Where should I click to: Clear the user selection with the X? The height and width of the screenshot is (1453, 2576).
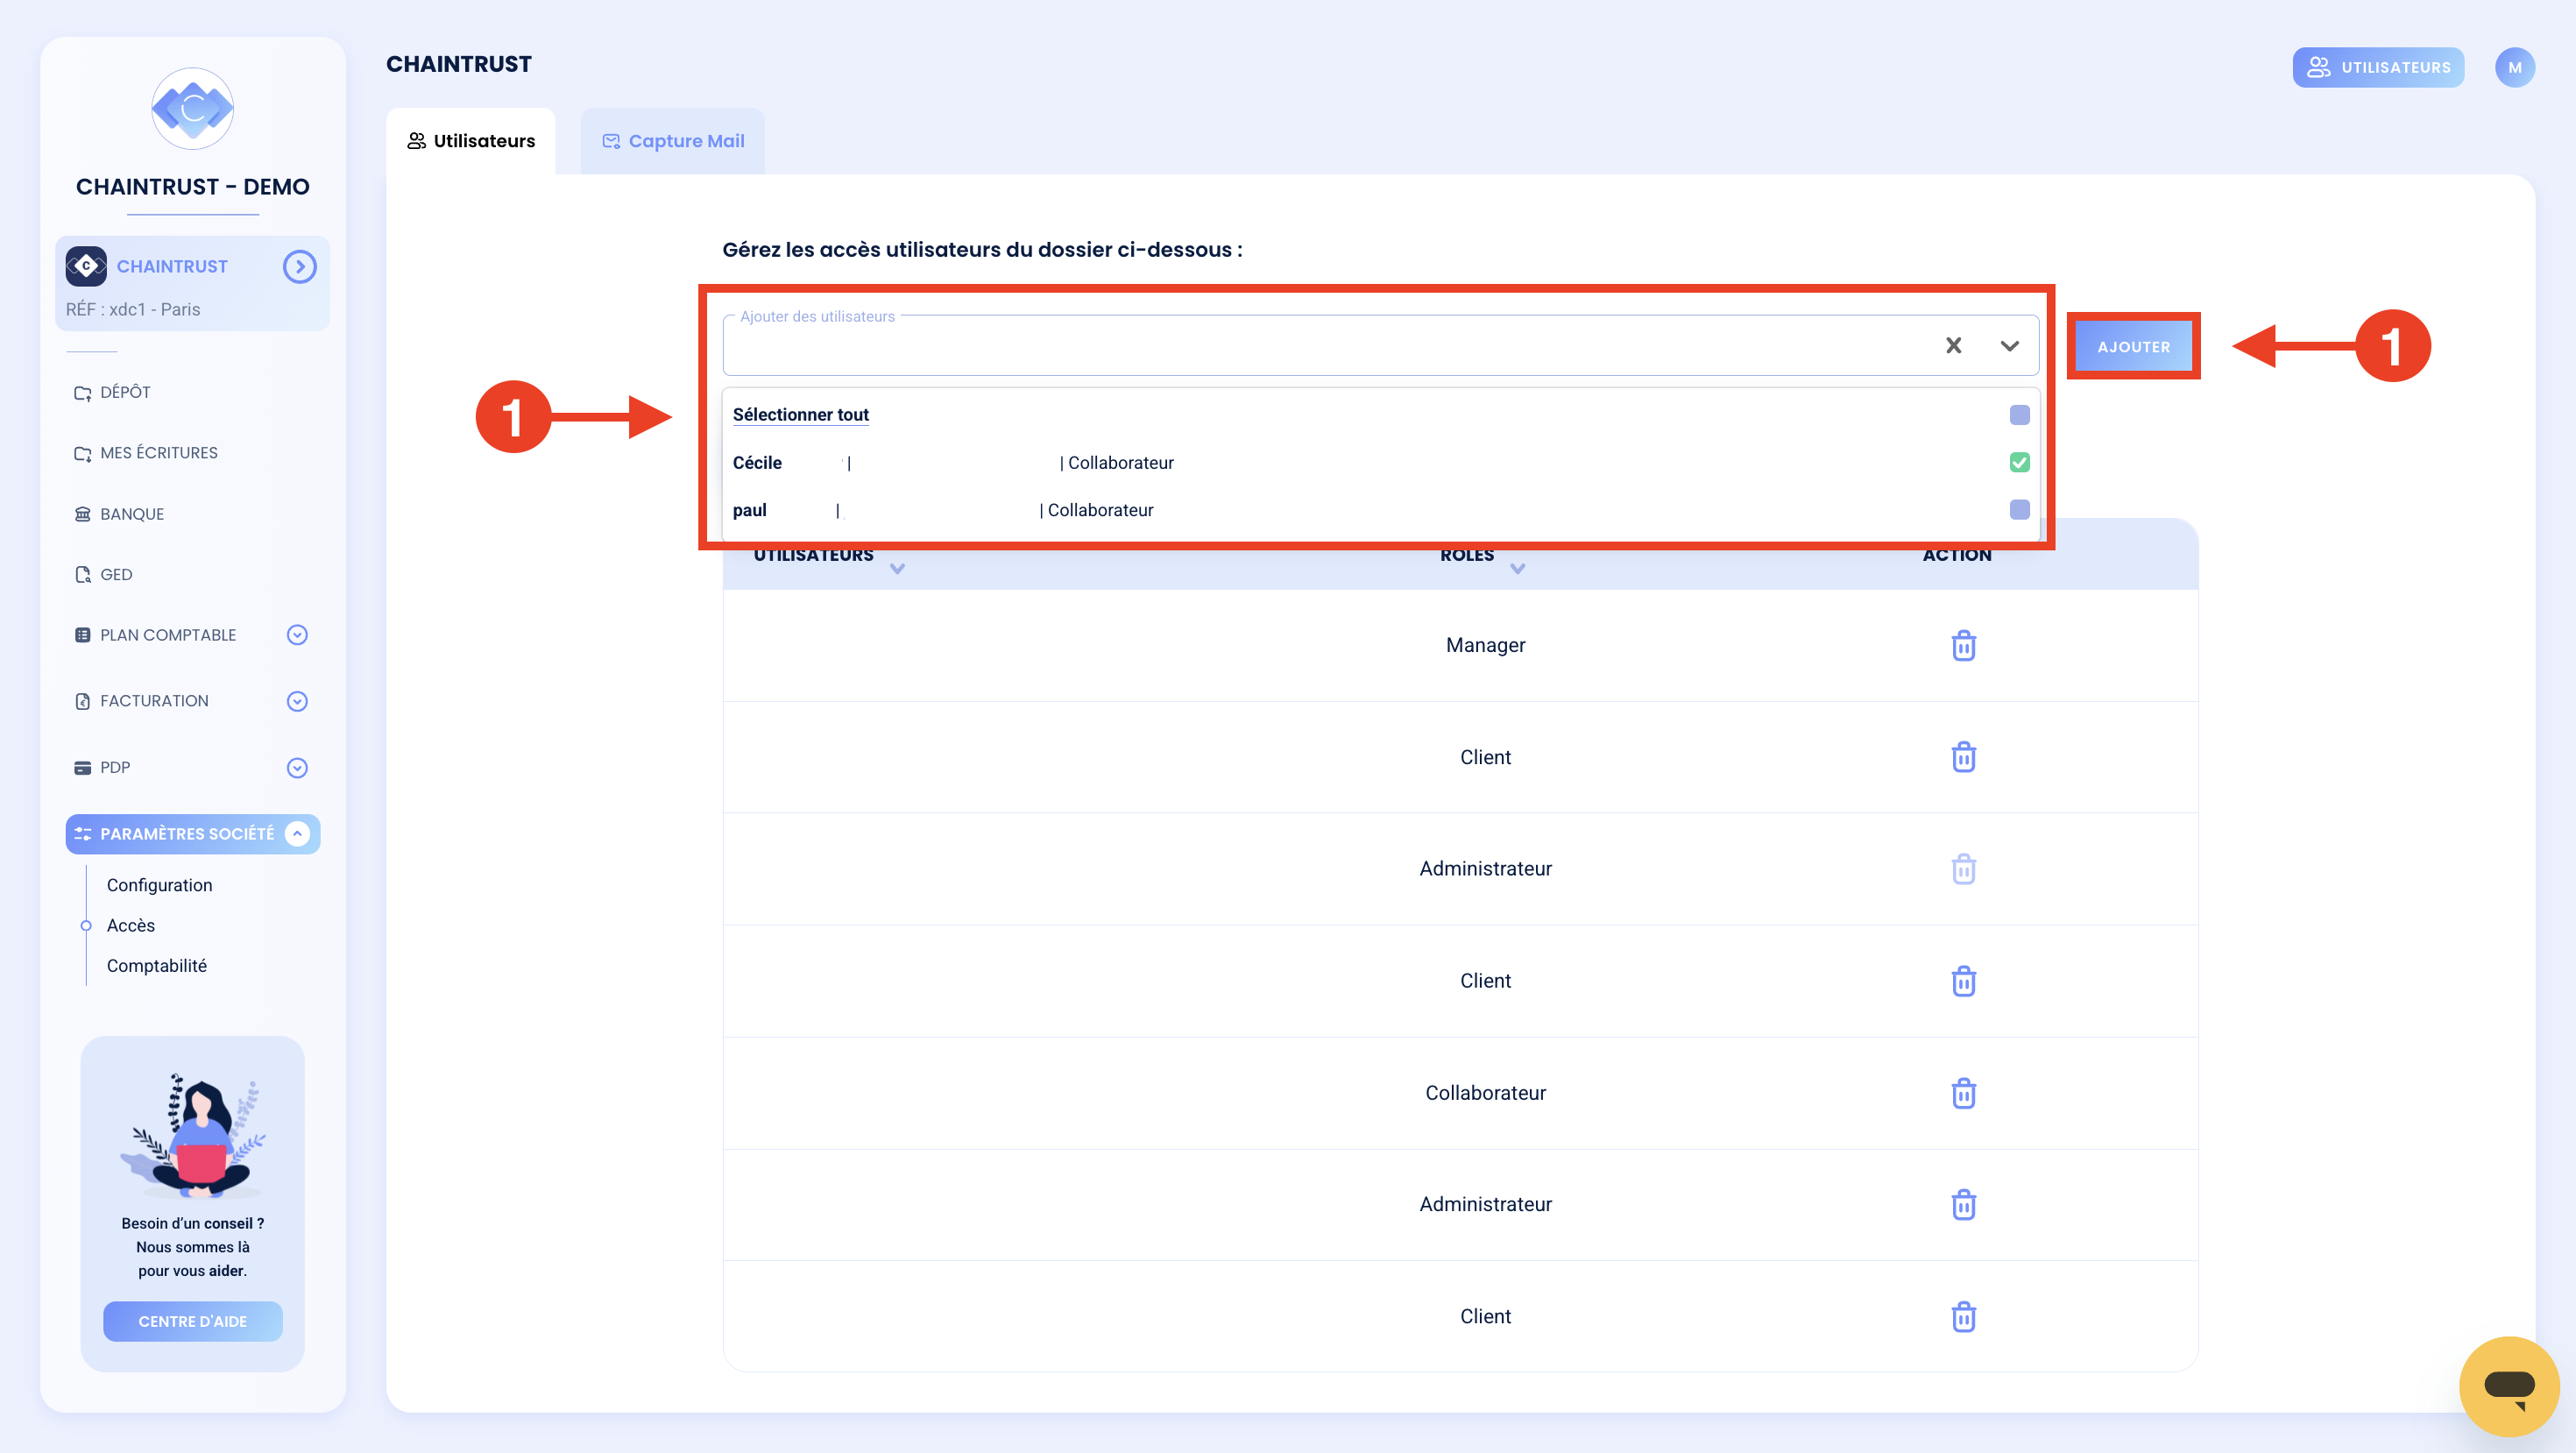1953,345
